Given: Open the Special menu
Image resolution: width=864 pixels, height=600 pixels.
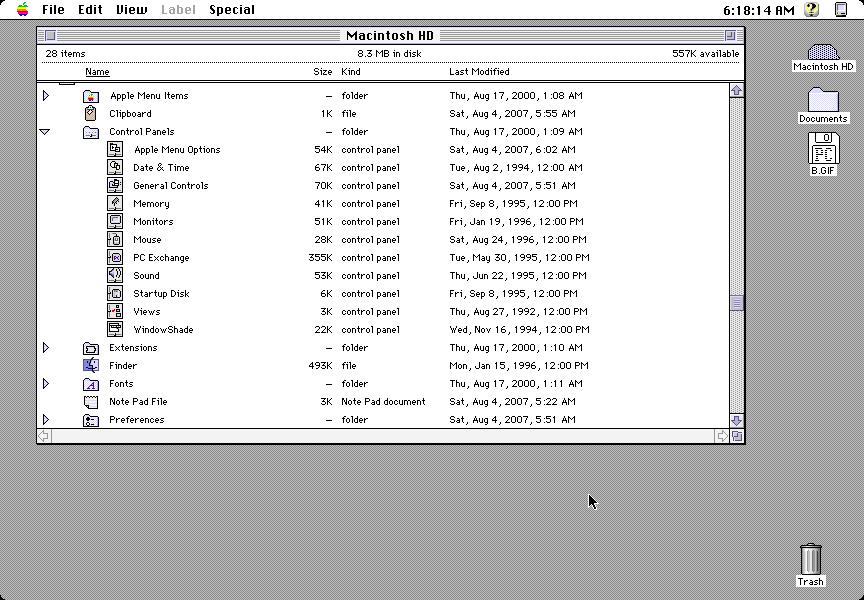Looking at the screenshot, I should (232, 9).
